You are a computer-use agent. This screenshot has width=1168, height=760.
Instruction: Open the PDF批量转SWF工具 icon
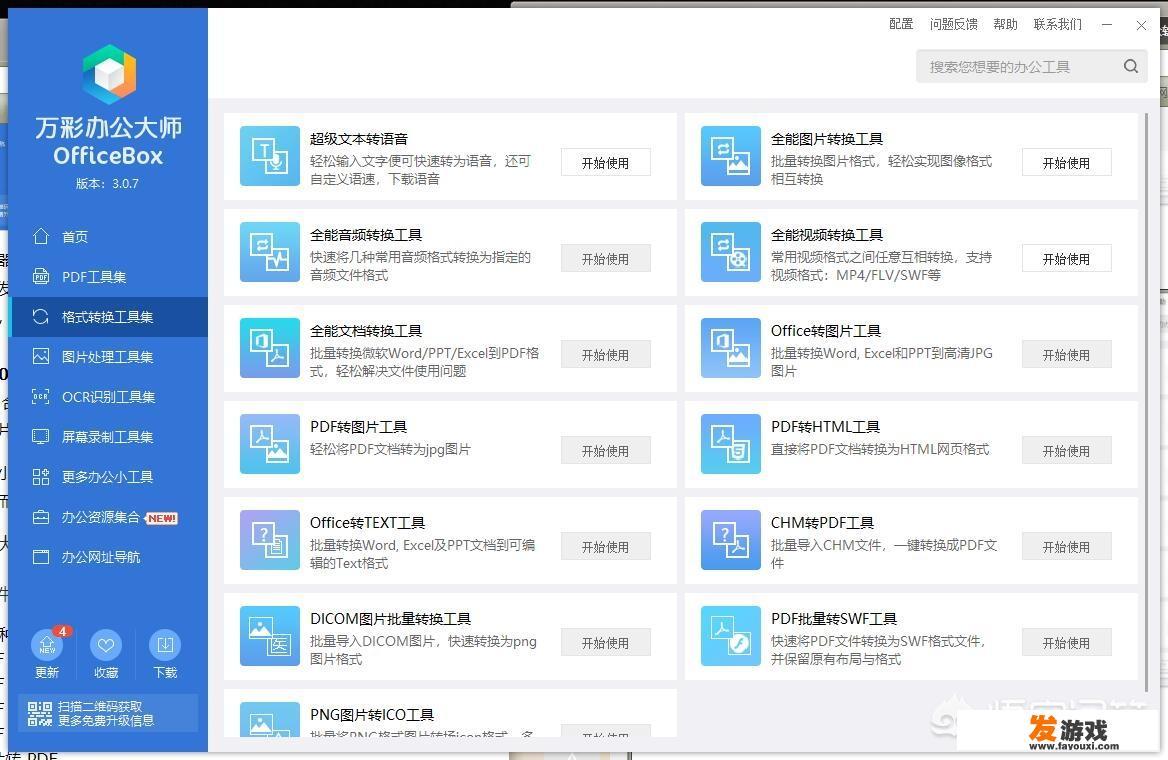[x=731, y=636]
